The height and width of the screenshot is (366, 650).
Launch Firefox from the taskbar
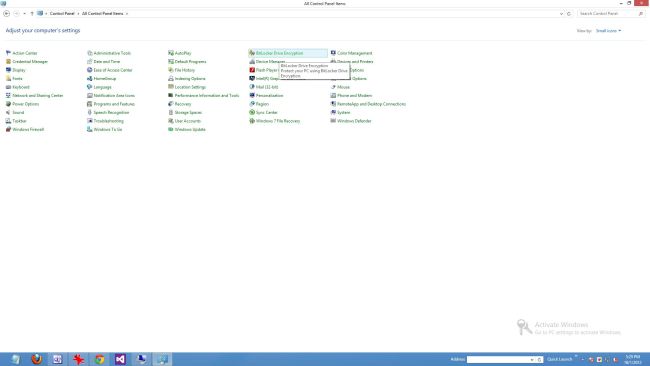click(36, 359)
